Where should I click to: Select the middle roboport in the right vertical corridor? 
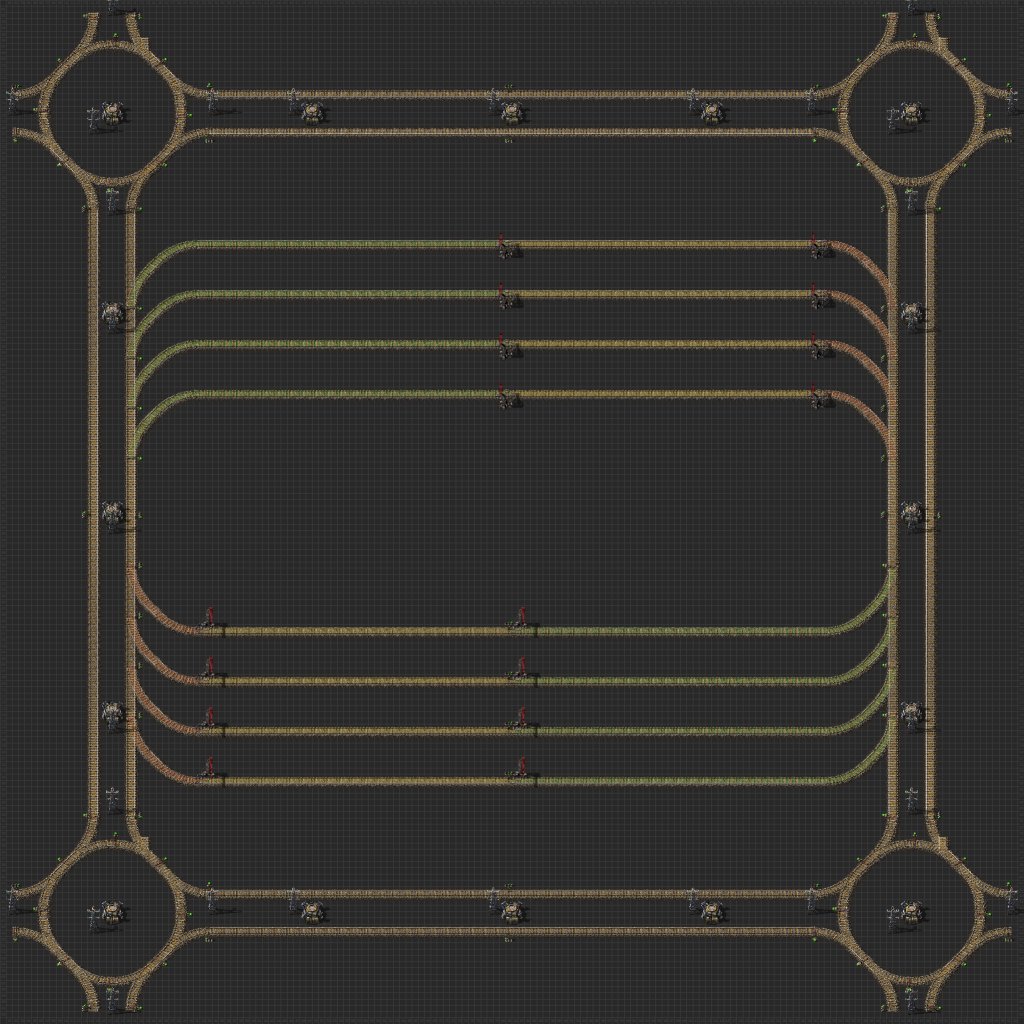coord(912,513)
